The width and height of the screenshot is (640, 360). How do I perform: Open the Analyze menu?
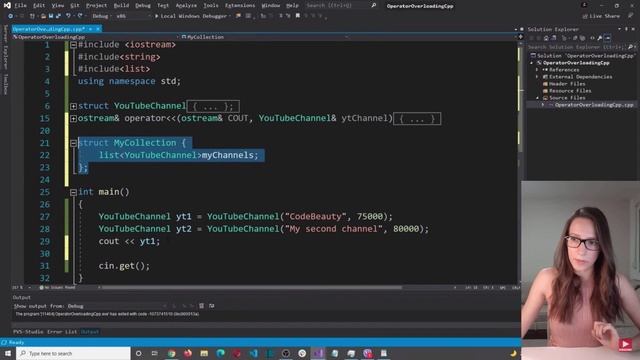pos(186,6)
